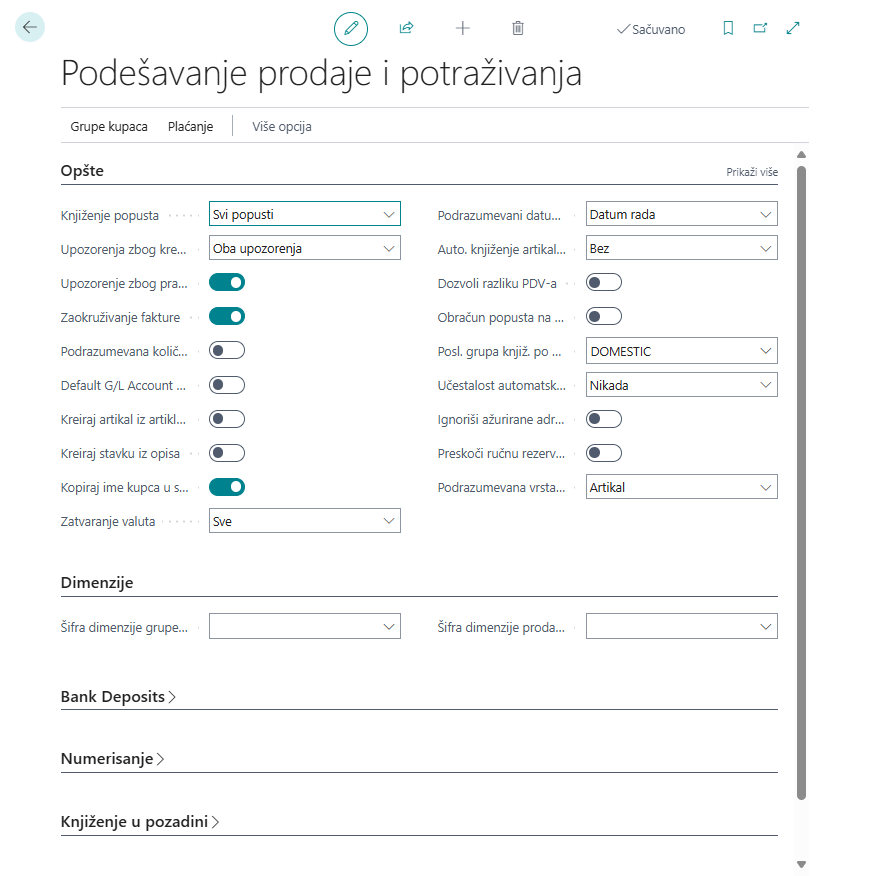Switch to the Grupe kupaca menu item
The height and width of the screenshot is (876, 871).
[107, 126]
